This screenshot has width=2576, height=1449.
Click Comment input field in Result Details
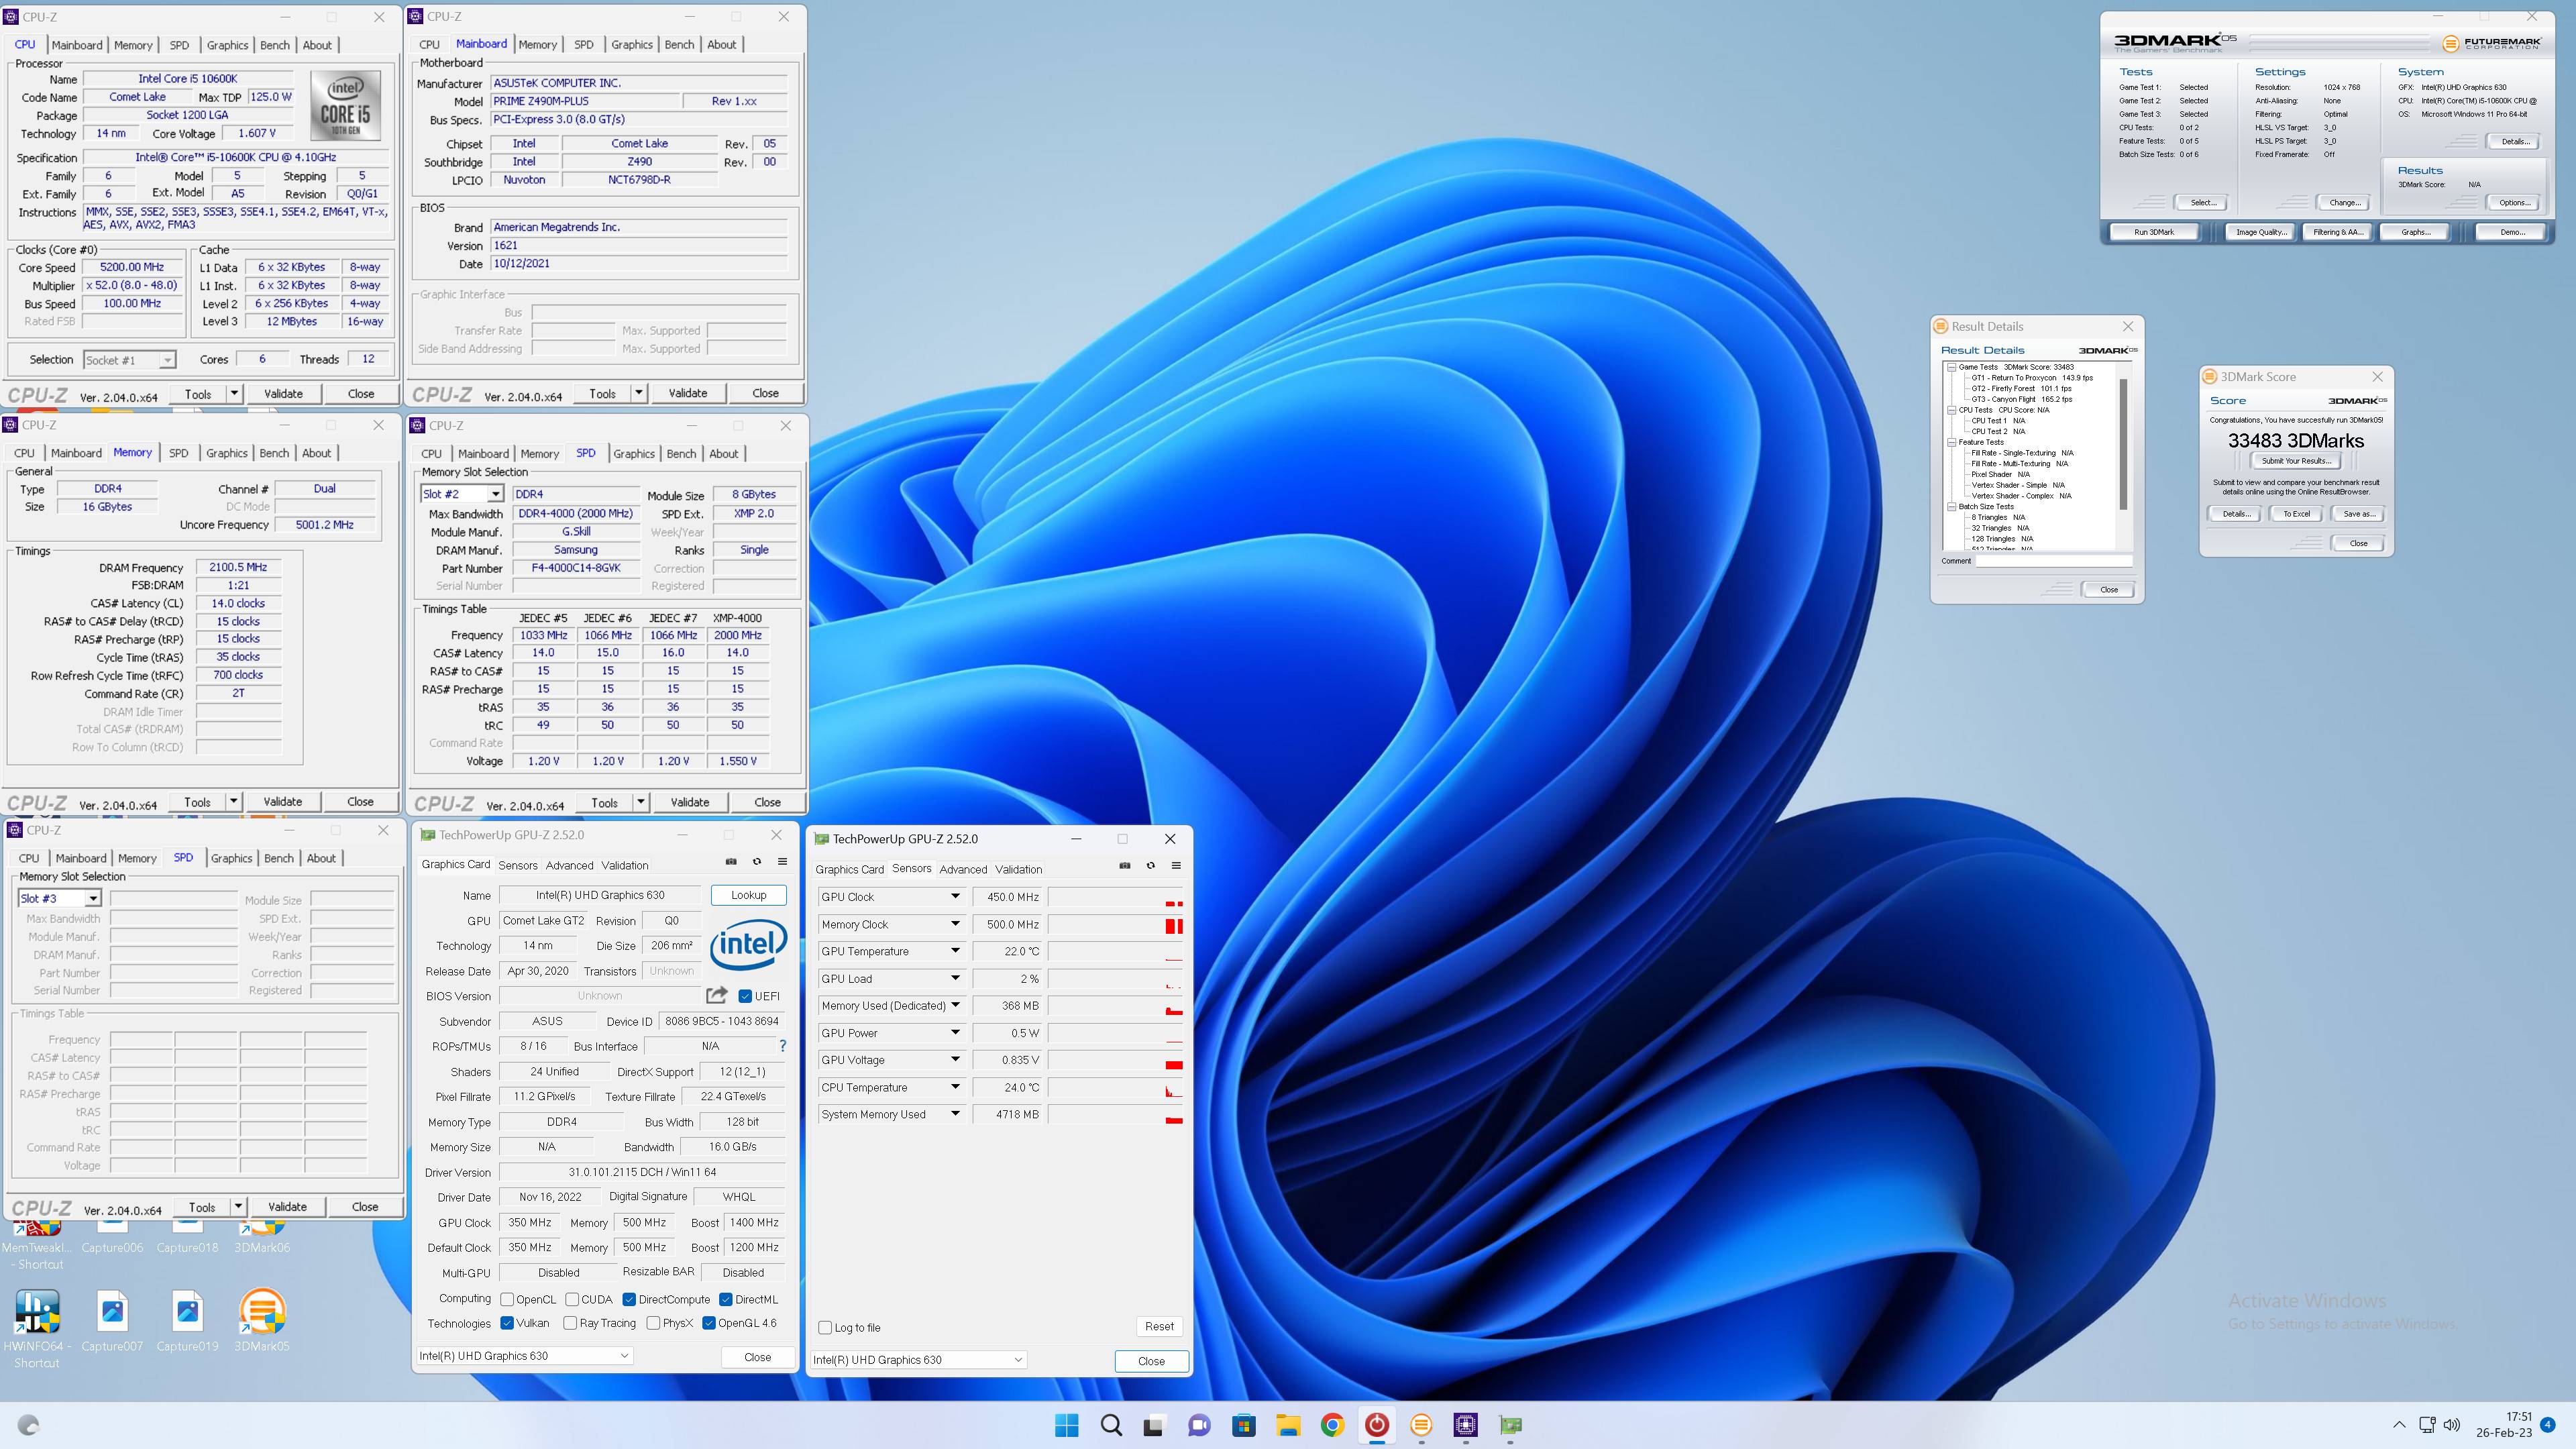(2053, 561)
